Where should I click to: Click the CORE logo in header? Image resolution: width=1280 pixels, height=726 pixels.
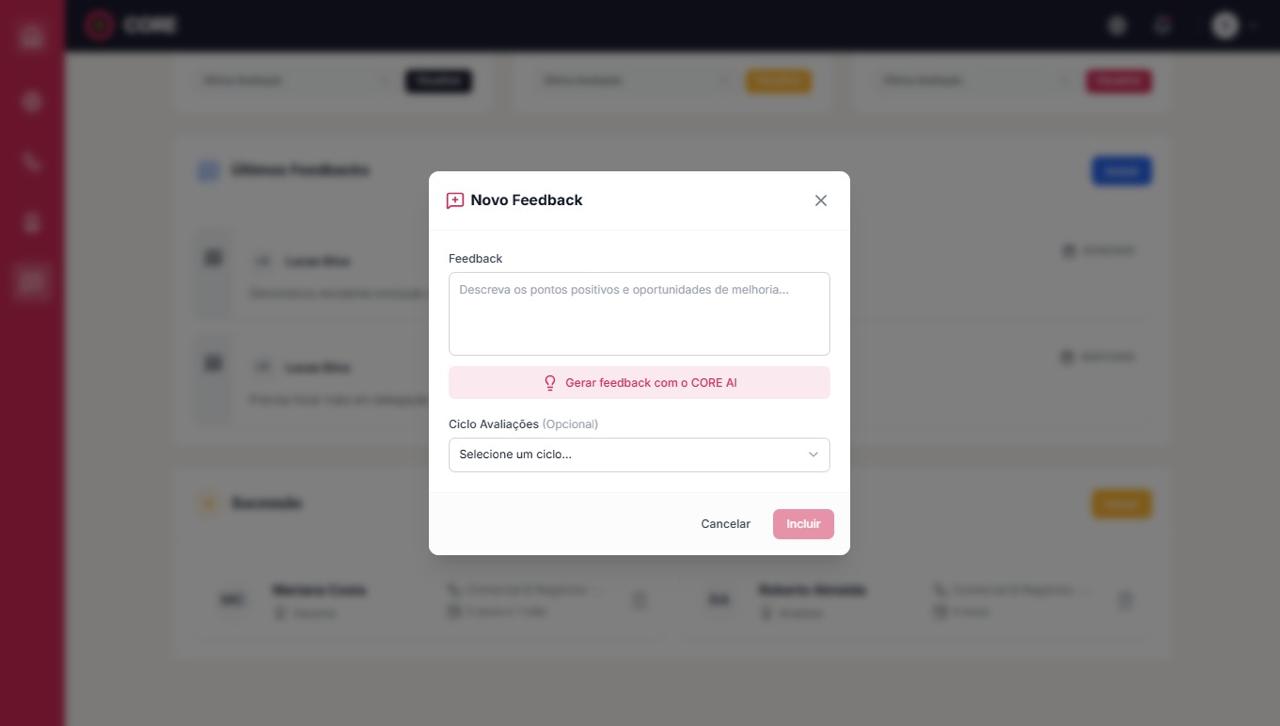tap(131, 25)
